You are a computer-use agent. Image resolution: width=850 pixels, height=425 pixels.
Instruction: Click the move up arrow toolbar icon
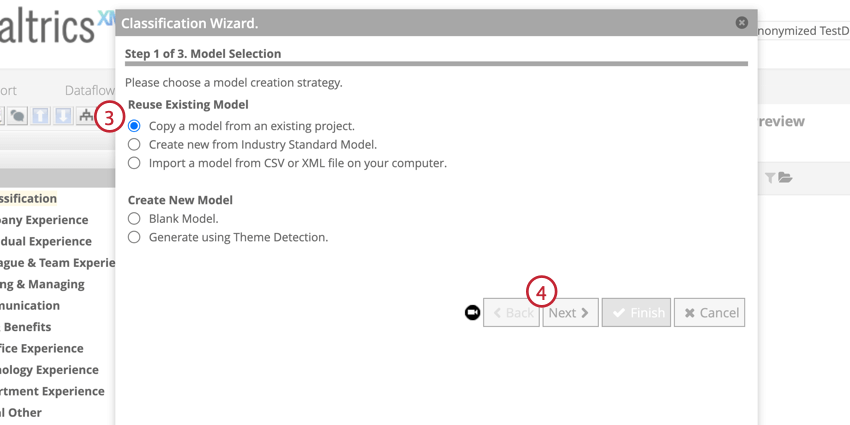pyautogui.click(x=40, y=116)
